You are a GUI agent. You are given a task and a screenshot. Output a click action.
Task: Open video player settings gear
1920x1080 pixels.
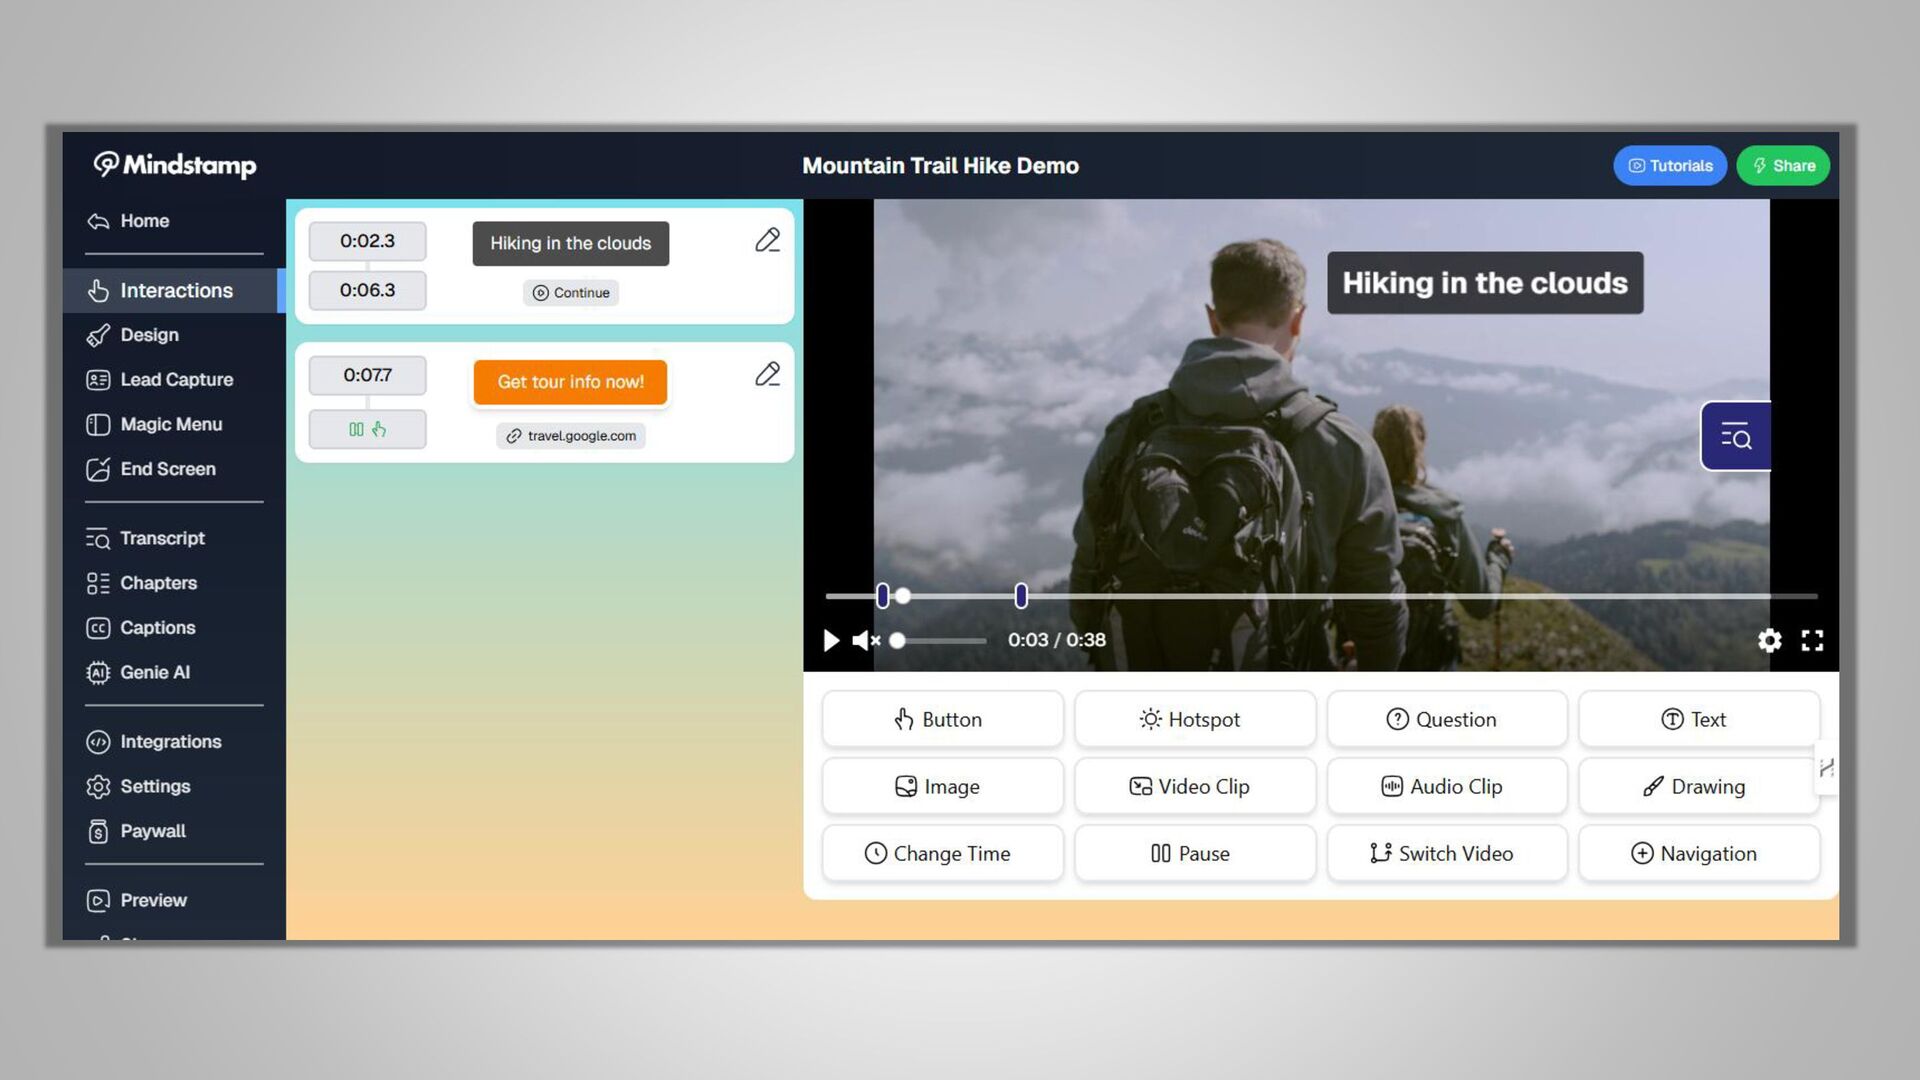(1769, 640)
